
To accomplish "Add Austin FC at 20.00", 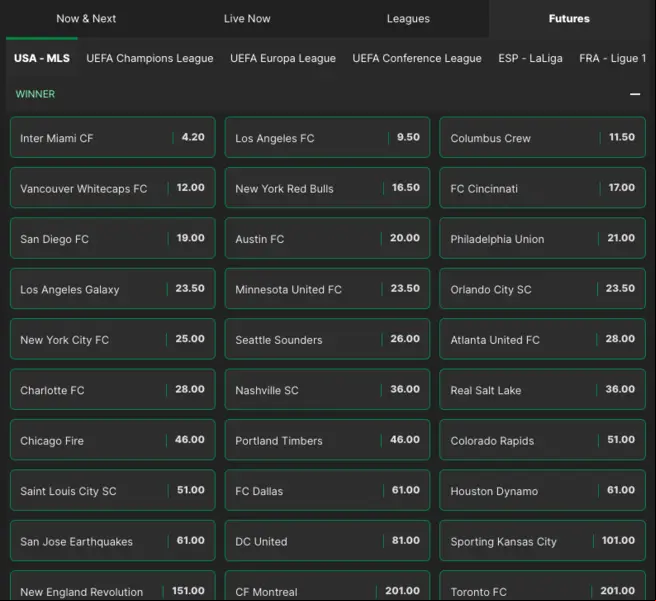I will coord(327,238).
